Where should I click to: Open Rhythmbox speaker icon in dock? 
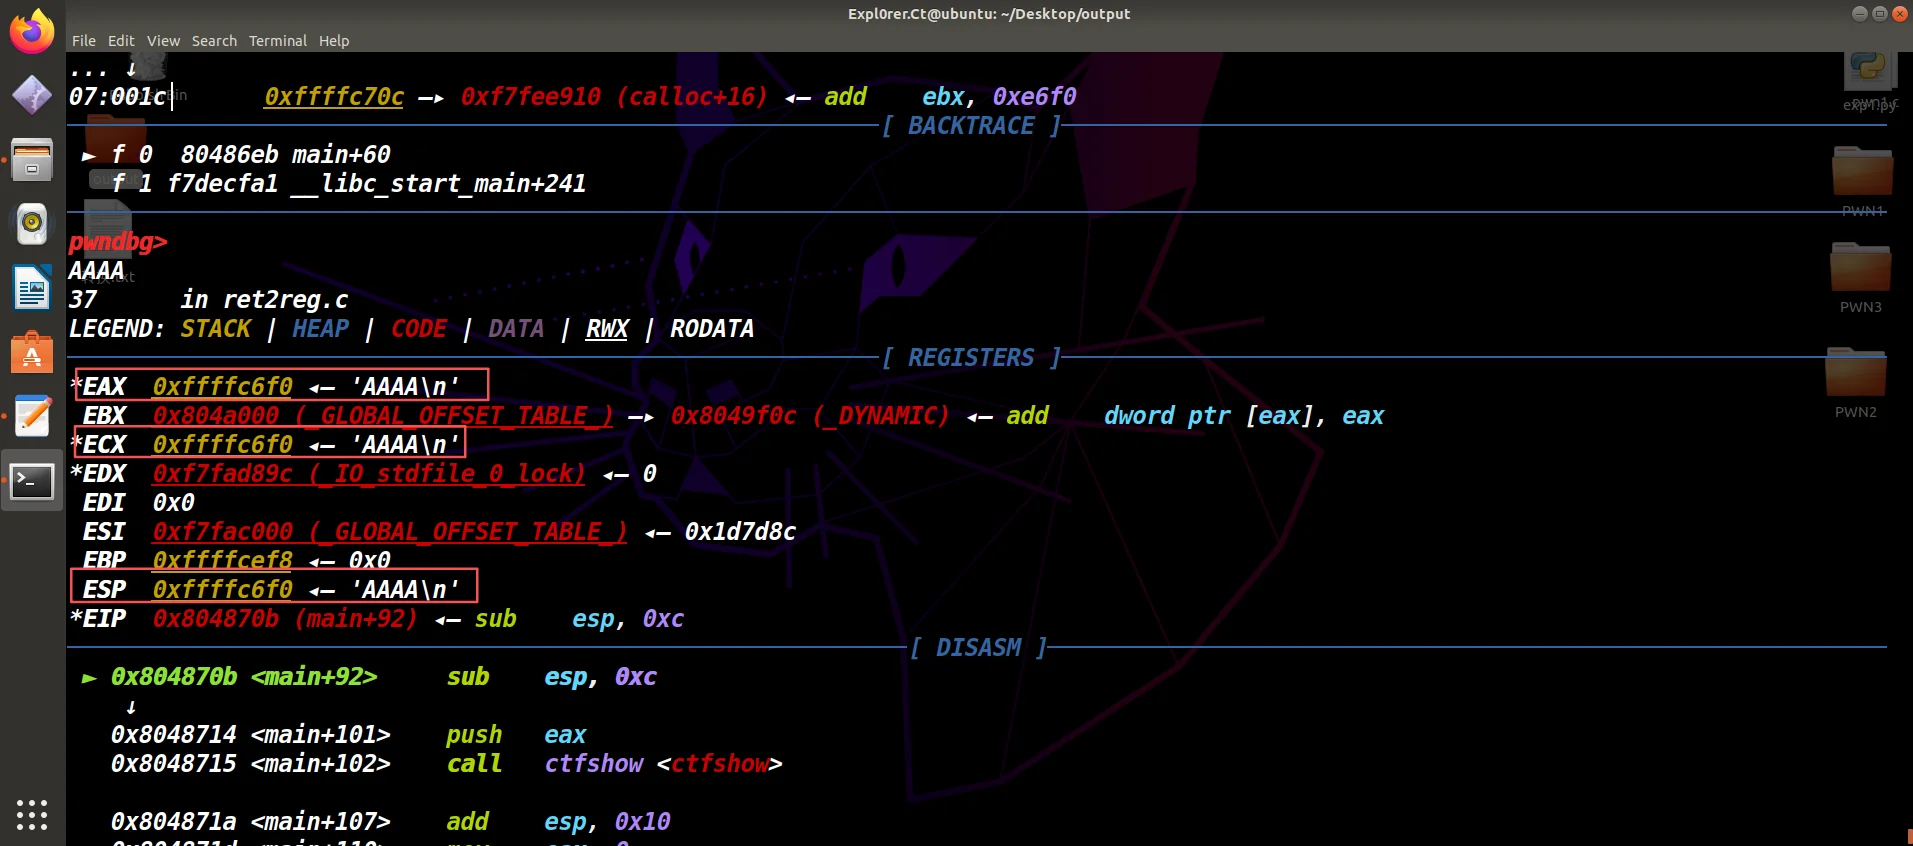pyautogui.click(x=32, y=224)
